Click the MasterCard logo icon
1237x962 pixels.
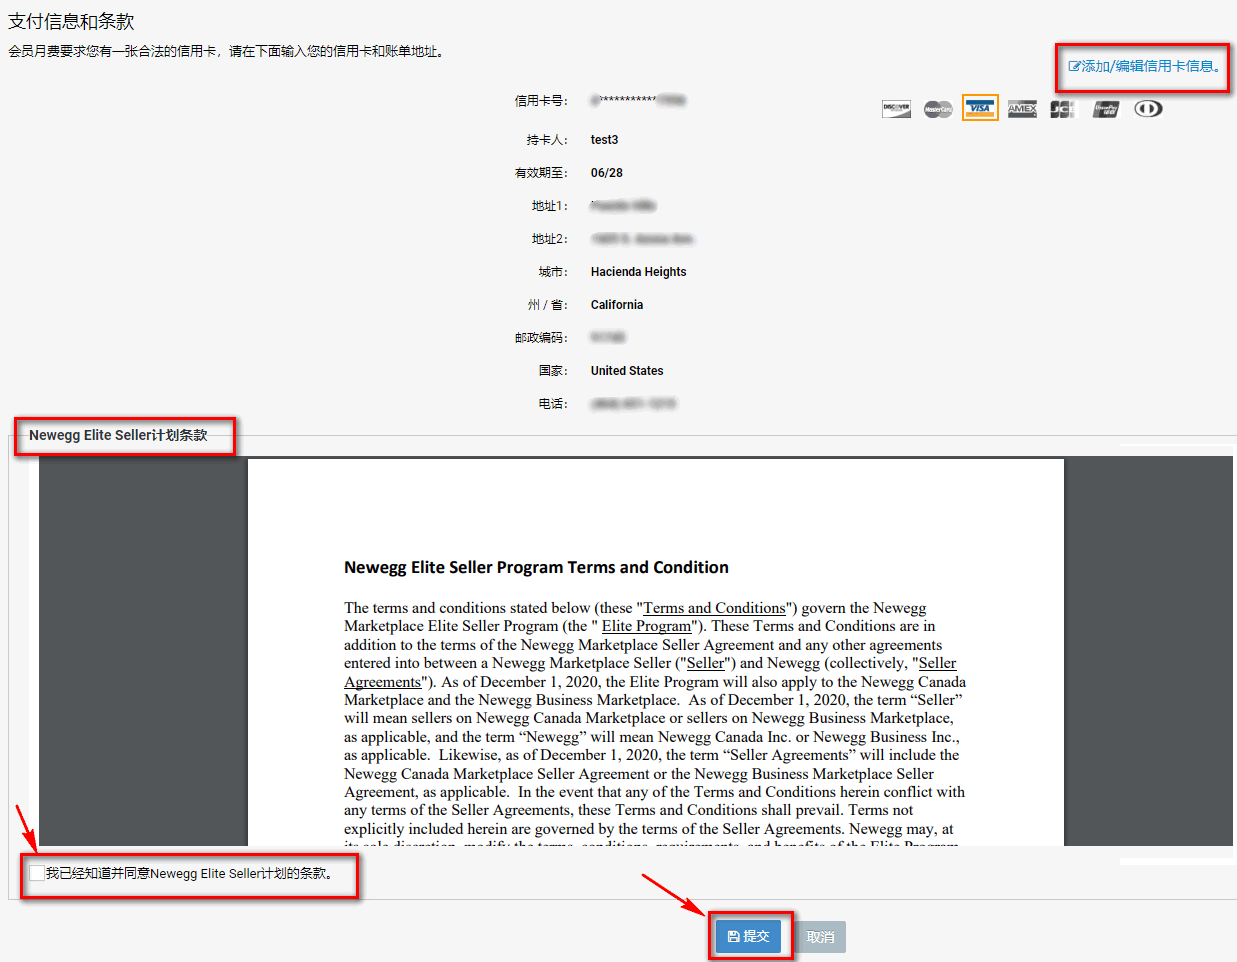pos(938,109)
